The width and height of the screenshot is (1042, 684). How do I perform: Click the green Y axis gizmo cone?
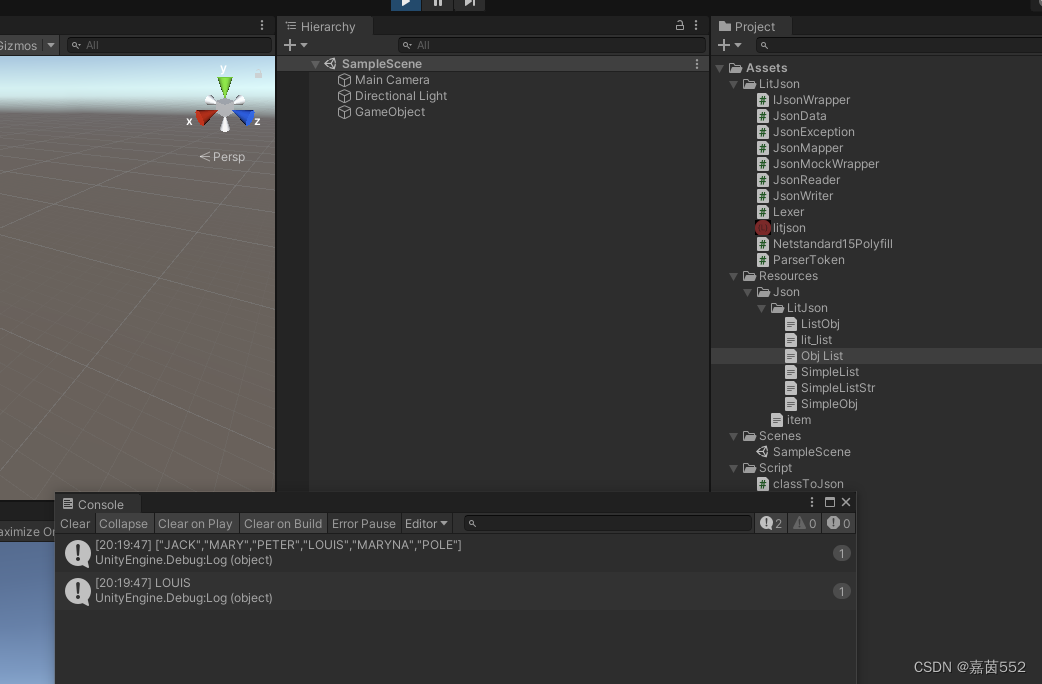click(225, 85)
